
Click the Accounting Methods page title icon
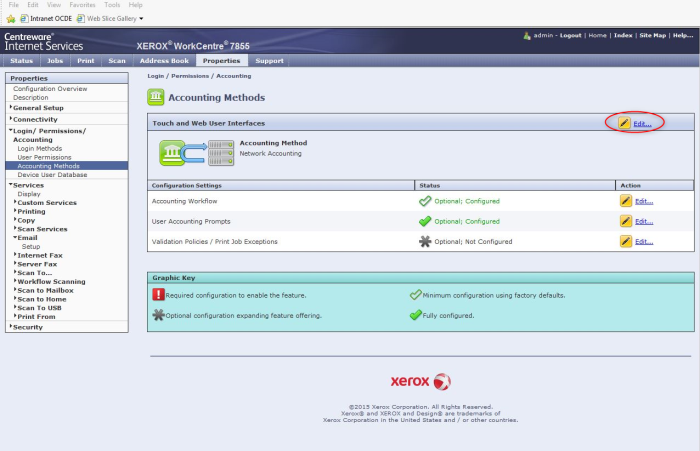pyautogui.click(x=156, y=97)
